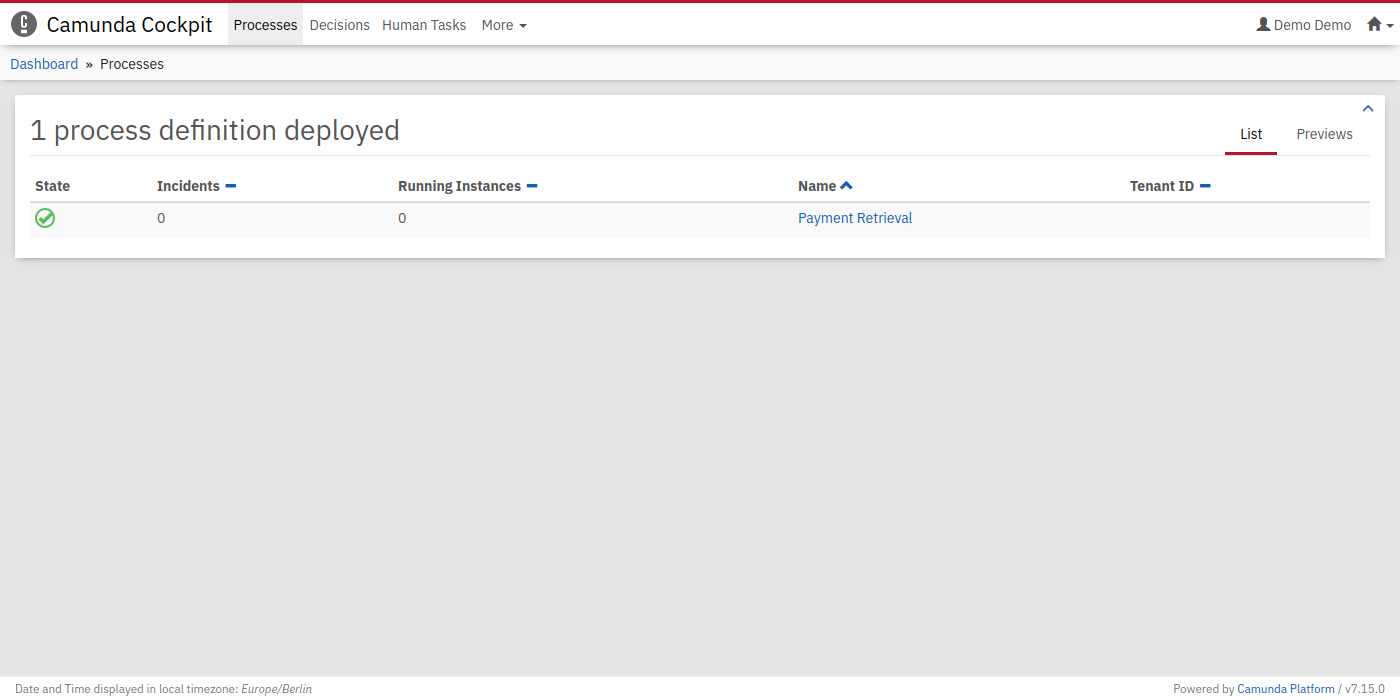Screen dimensions: 1400x700
Task: Switch to the List tab
Action: point(1251,134)
